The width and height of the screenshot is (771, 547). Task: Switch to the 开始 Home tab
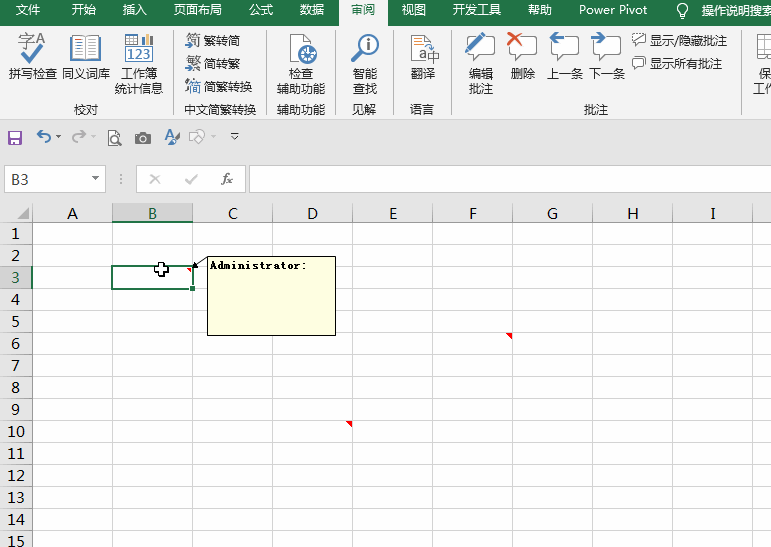(84, 10)
